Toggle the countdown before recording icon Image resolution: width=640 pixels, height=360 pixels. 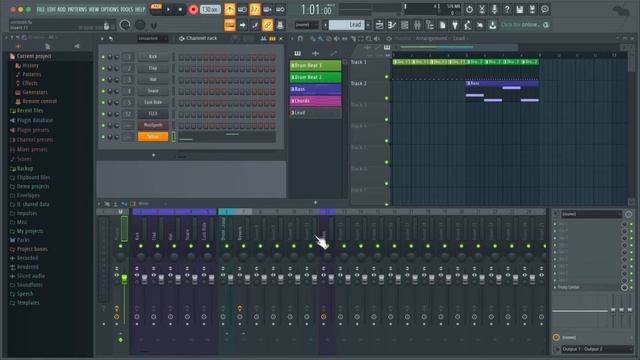coord(255,9)
